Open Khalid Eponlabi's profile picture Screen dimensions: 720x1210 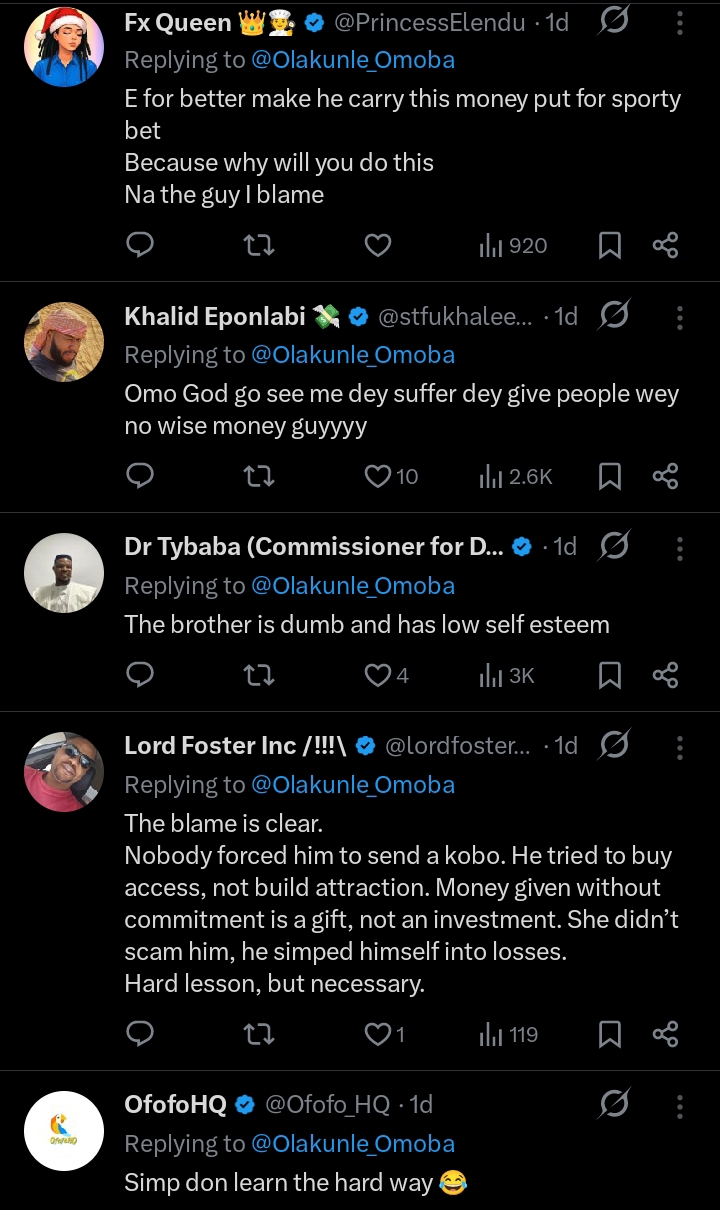64,342
